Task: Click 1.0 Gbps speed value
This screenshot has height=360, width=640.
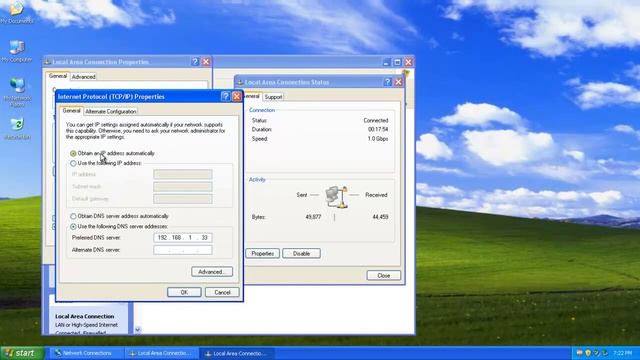Action: (378, 139)
